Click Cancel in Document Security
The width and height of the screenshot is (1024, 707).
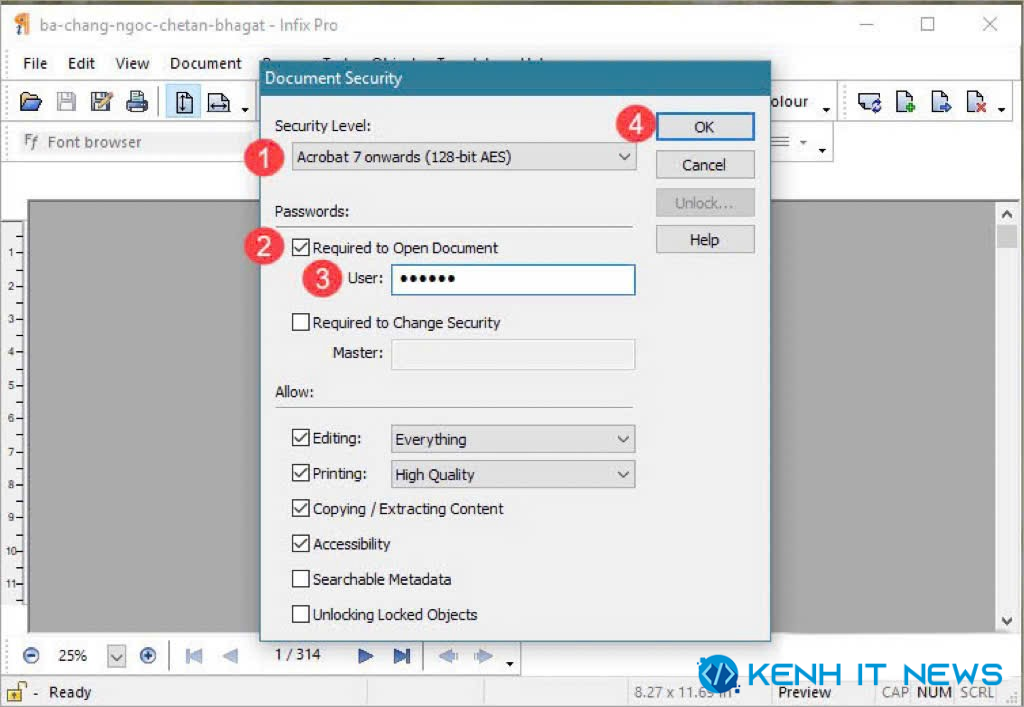705,165
